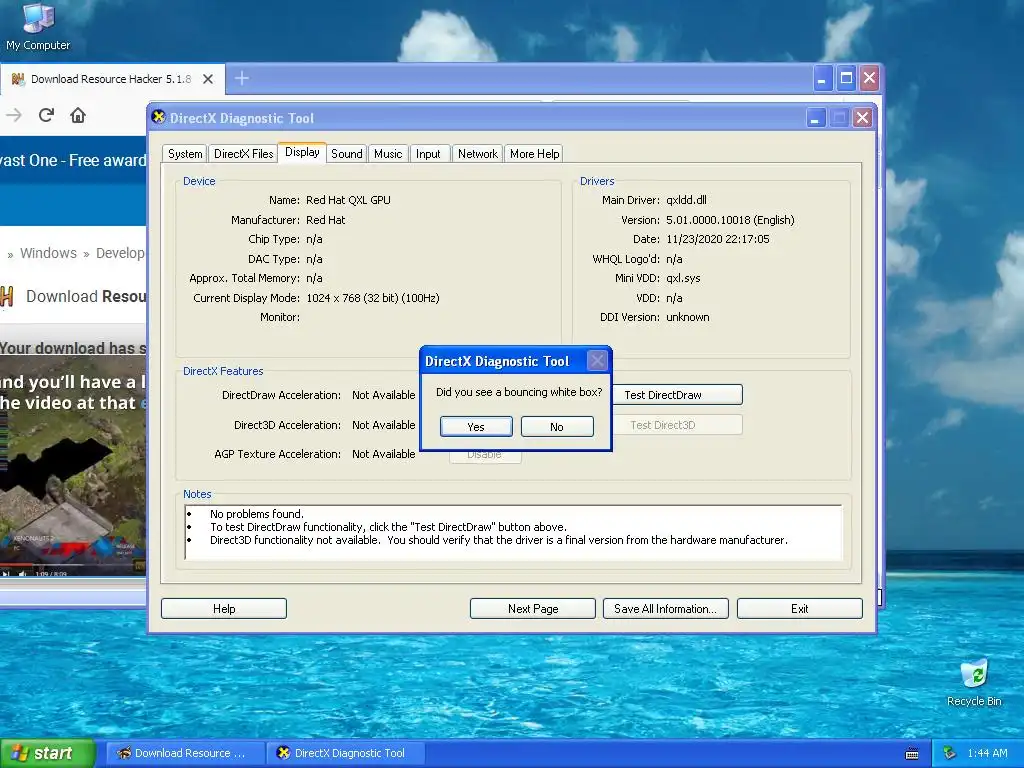Open the Music tab

point(388,153)
